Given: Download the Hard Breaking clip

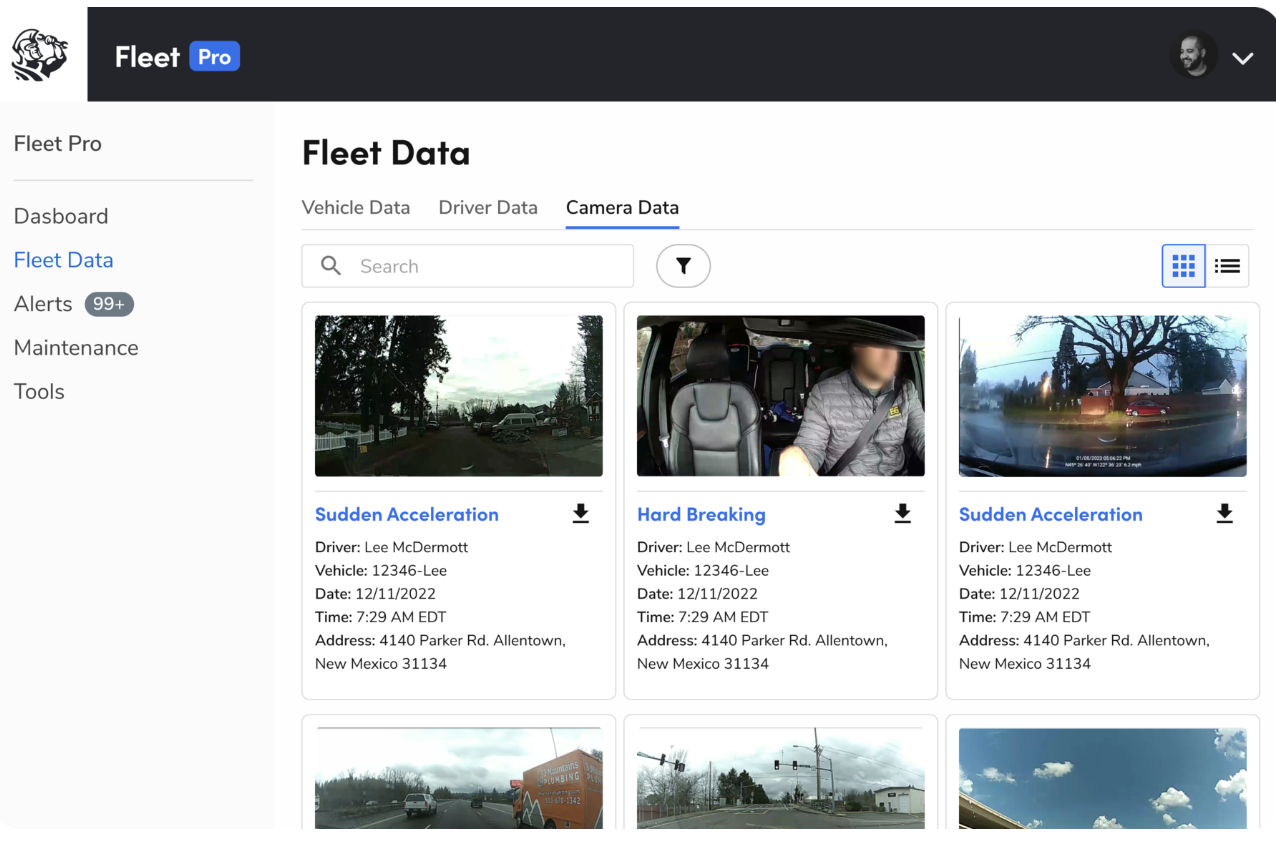Looking at the screenshot, I should [902, 514].
